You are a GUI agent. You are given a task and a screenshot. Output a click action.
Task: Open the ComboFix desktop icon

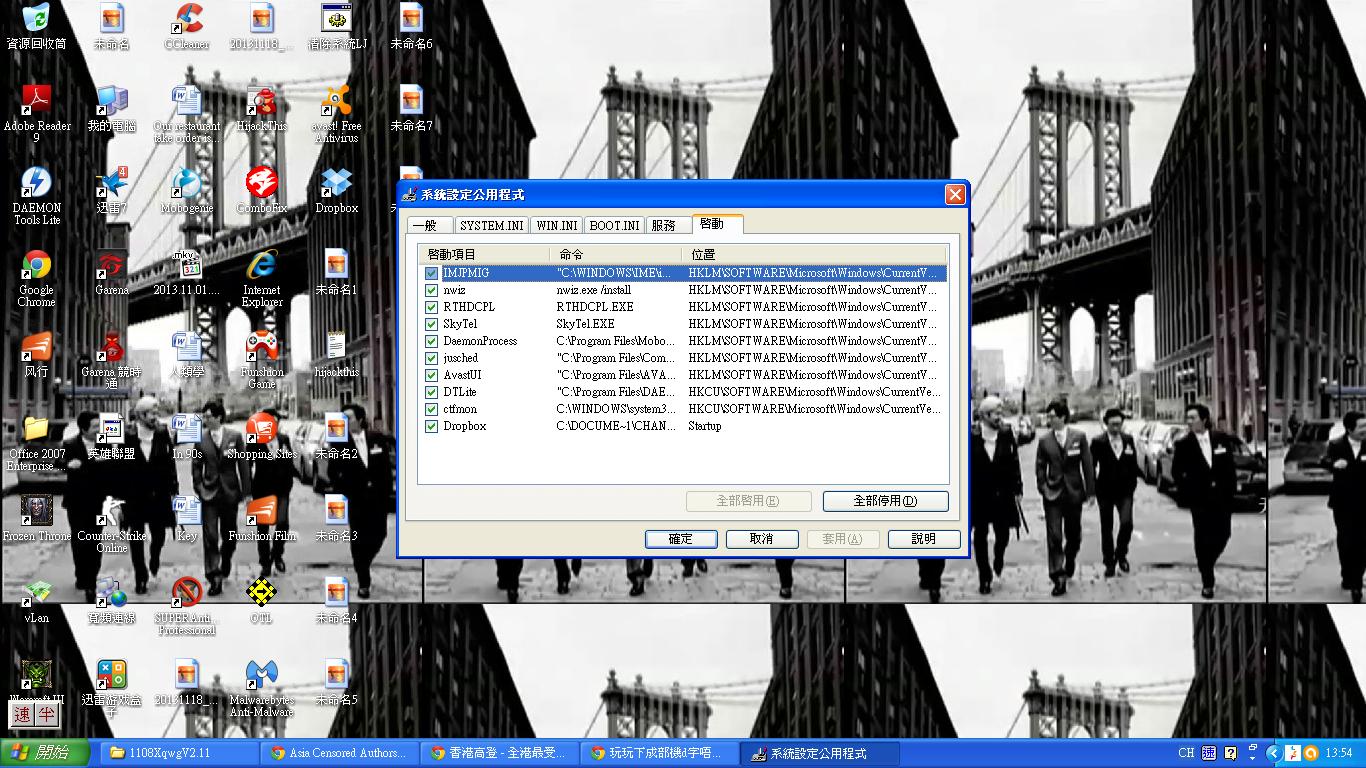coord(261,186)
